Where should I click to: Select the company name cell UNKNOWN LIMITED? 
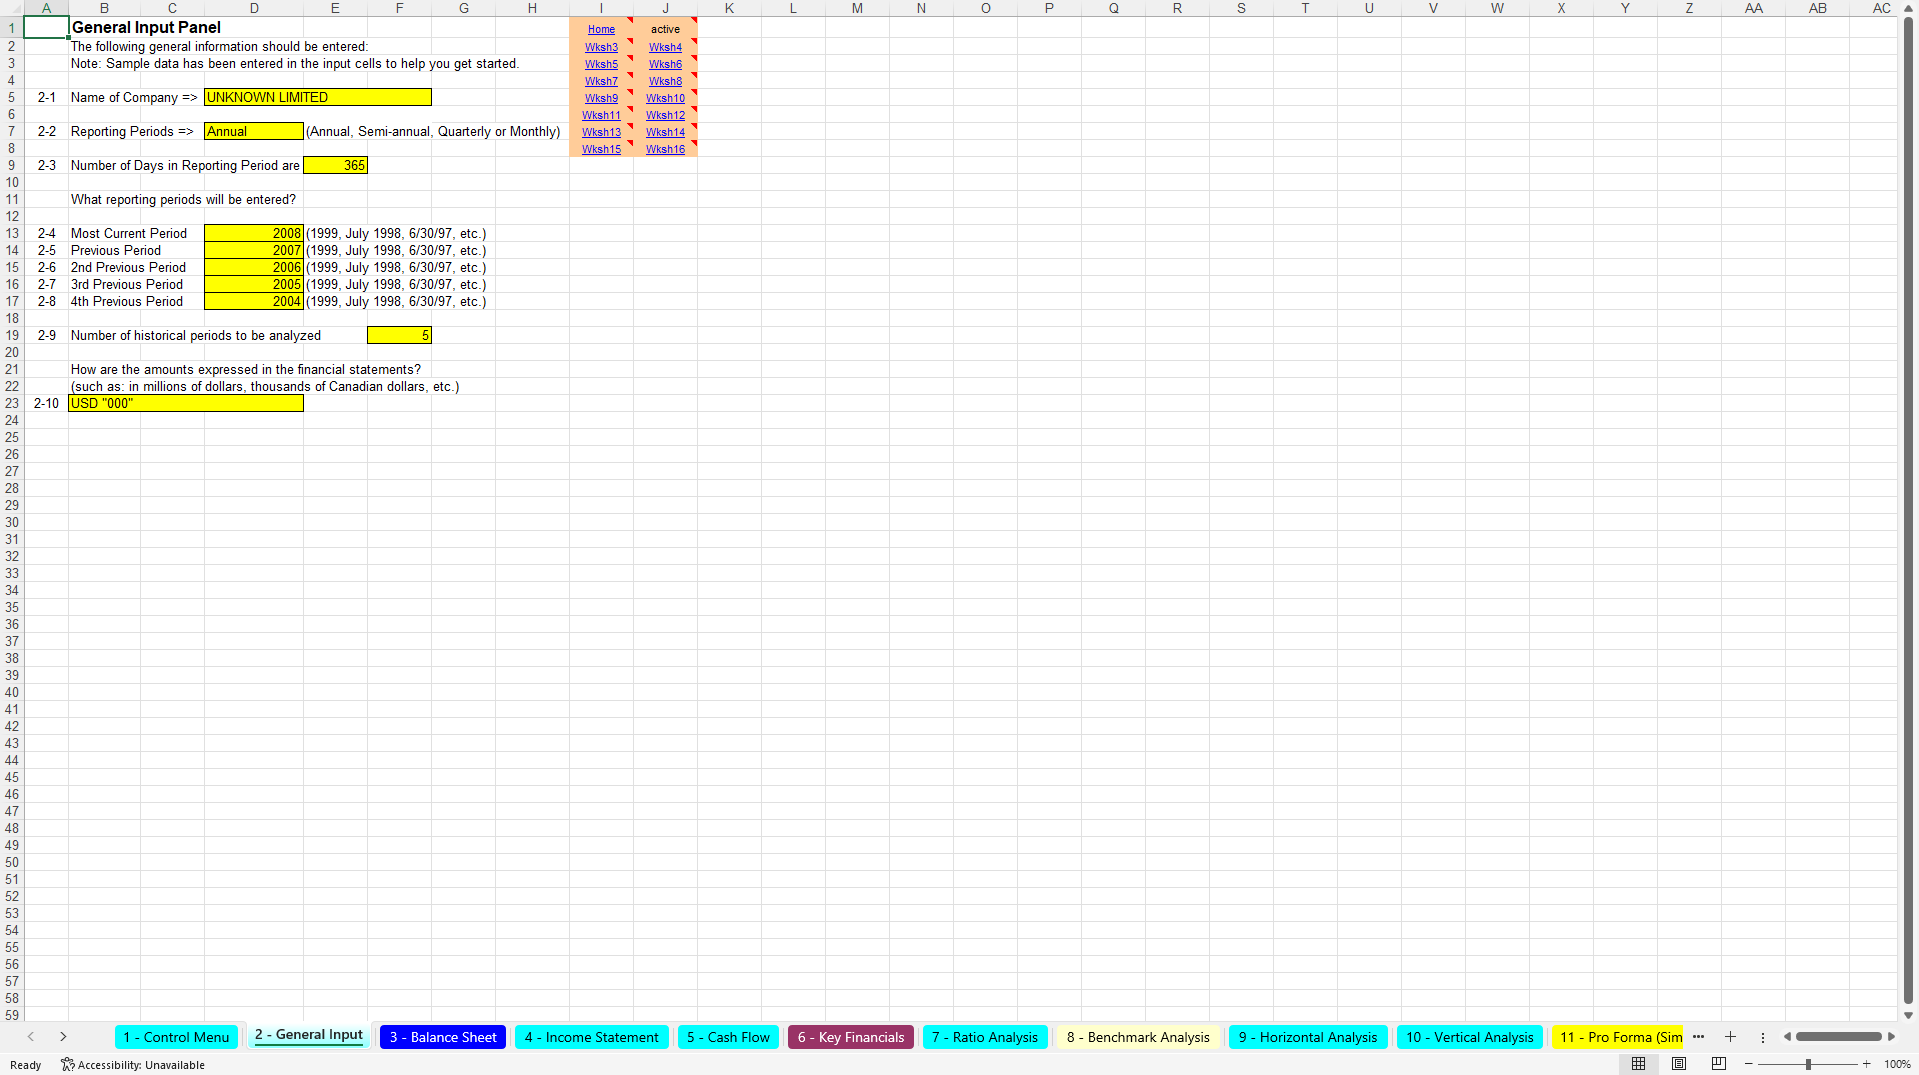pyautogui.click(x=318, y=97)
